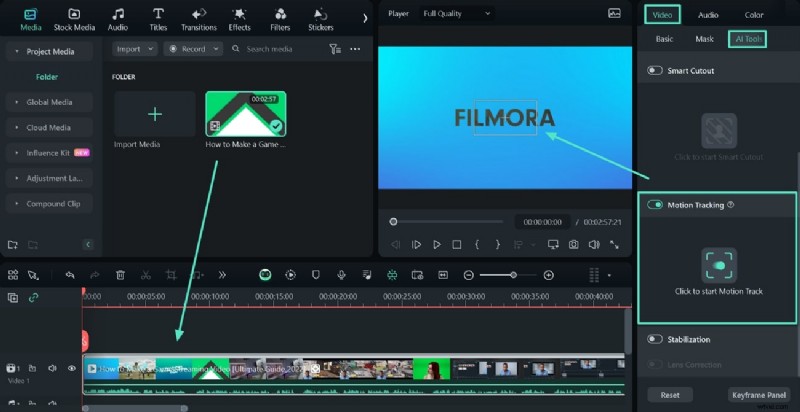Open the voiceover microphone tool
The image size is (800, 412).
pos(341,275)
